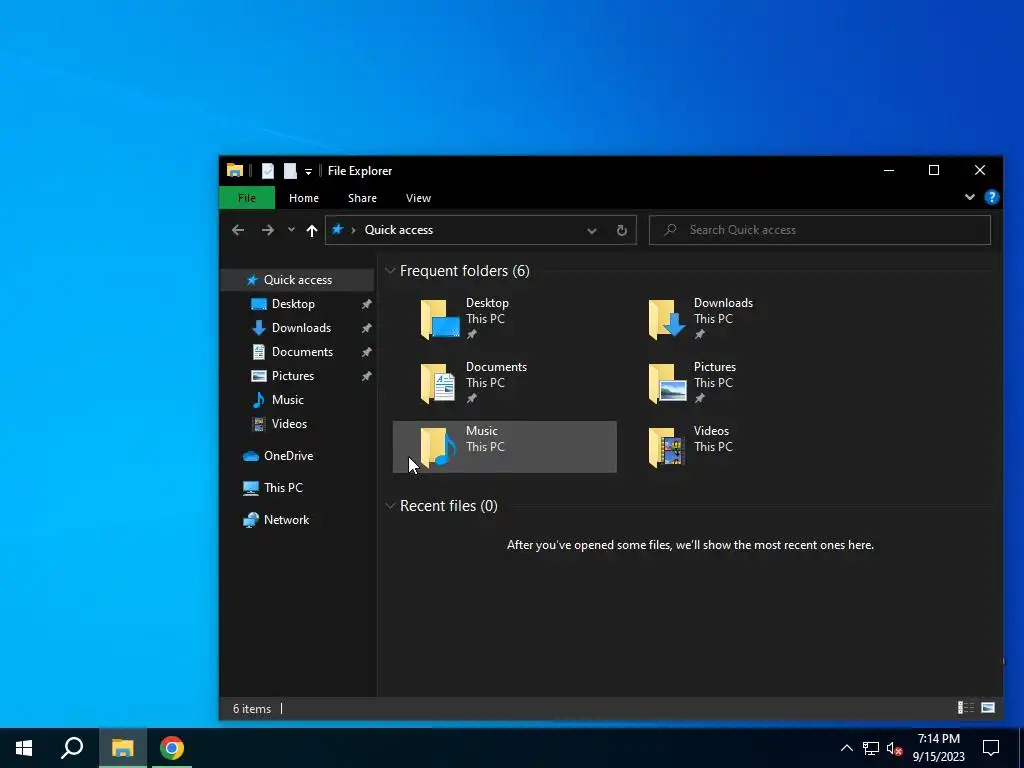Collapse the Recent files group
1024x768 pixels.
click(390, 505)
